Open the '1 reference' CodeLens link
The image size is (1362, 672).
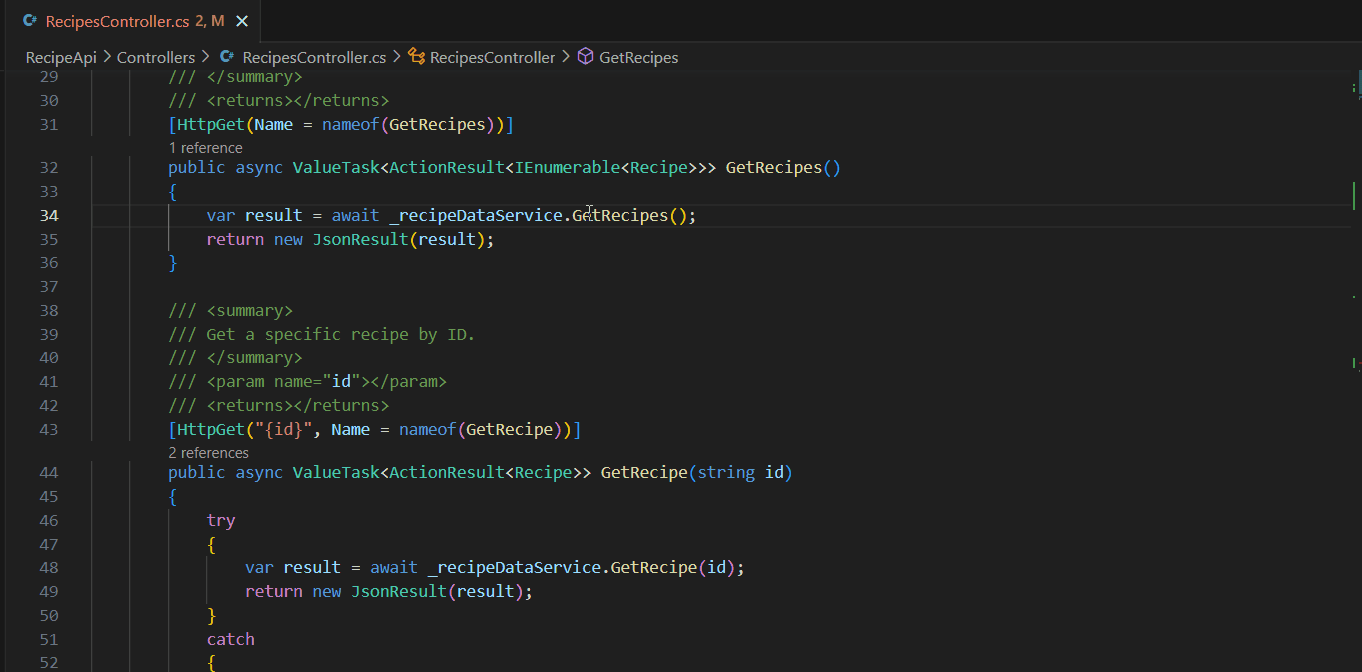tap(205, 147)
